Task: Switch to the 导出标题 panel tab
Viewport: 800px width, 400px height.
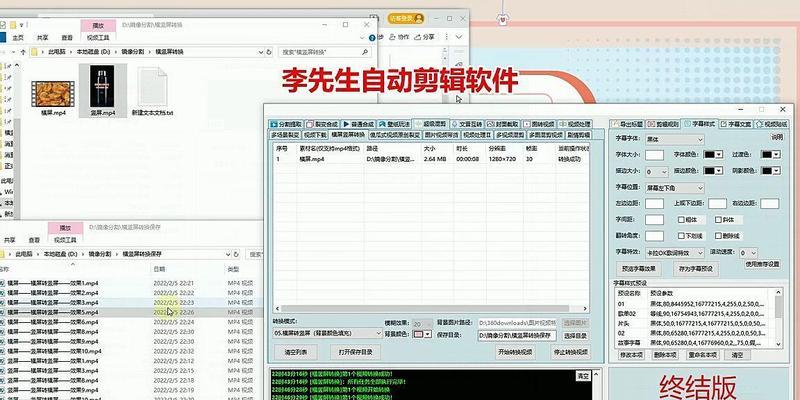Action: pos(627,124)
